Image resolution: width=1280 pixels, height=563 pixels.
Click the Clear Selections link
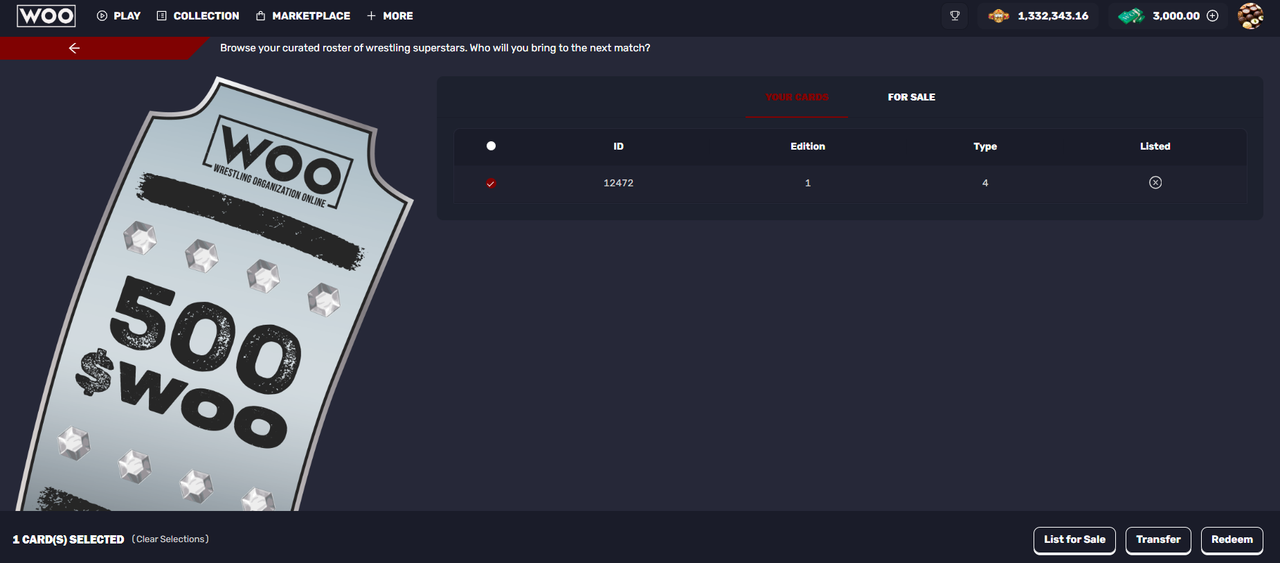point(170,539)
